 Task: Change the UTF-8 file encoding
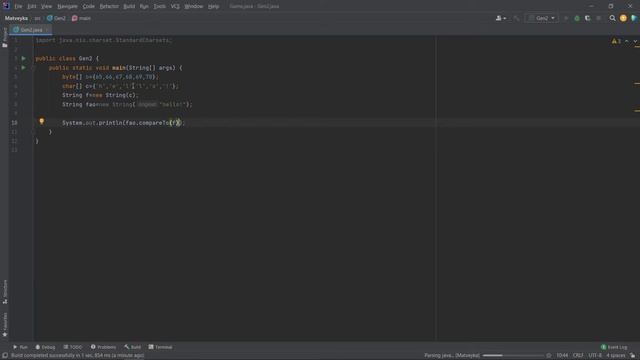[595, 356]
